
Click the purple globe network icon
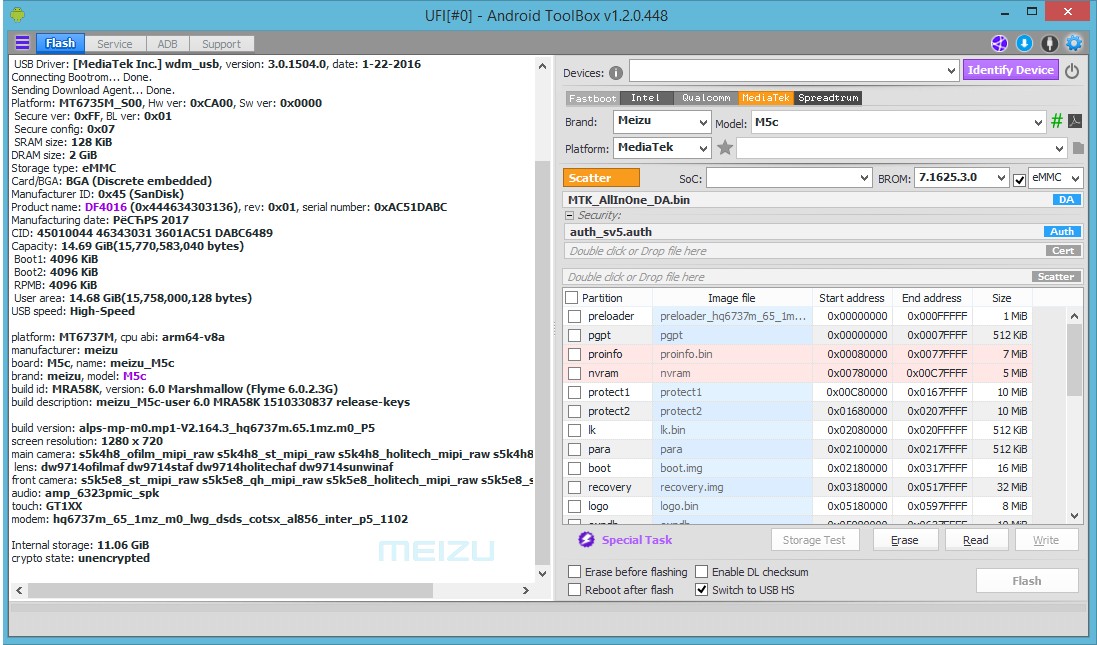coord(999,43)
